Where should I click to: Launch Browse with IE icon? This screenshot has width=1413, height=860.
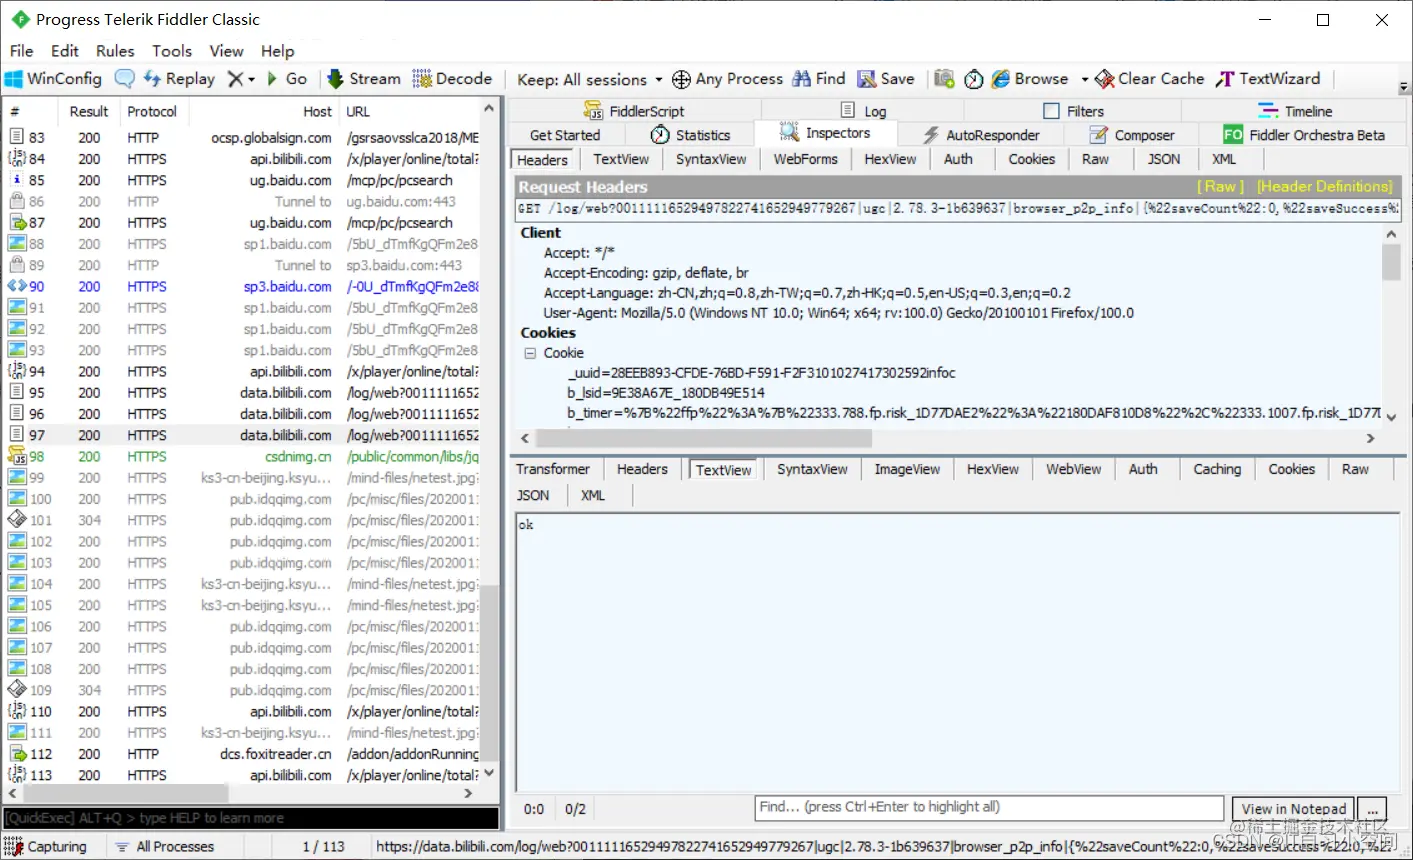[1030, 79]
